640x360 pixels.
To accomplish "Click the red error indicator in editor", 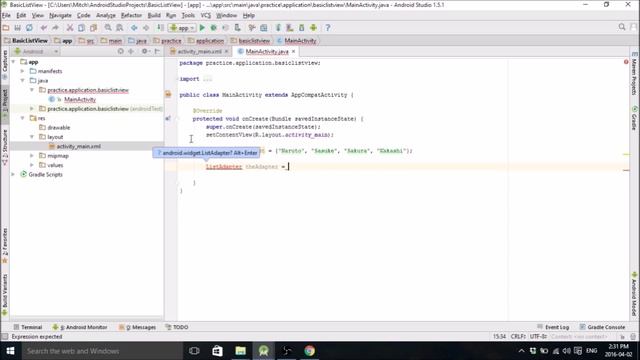I will (626, 62).
